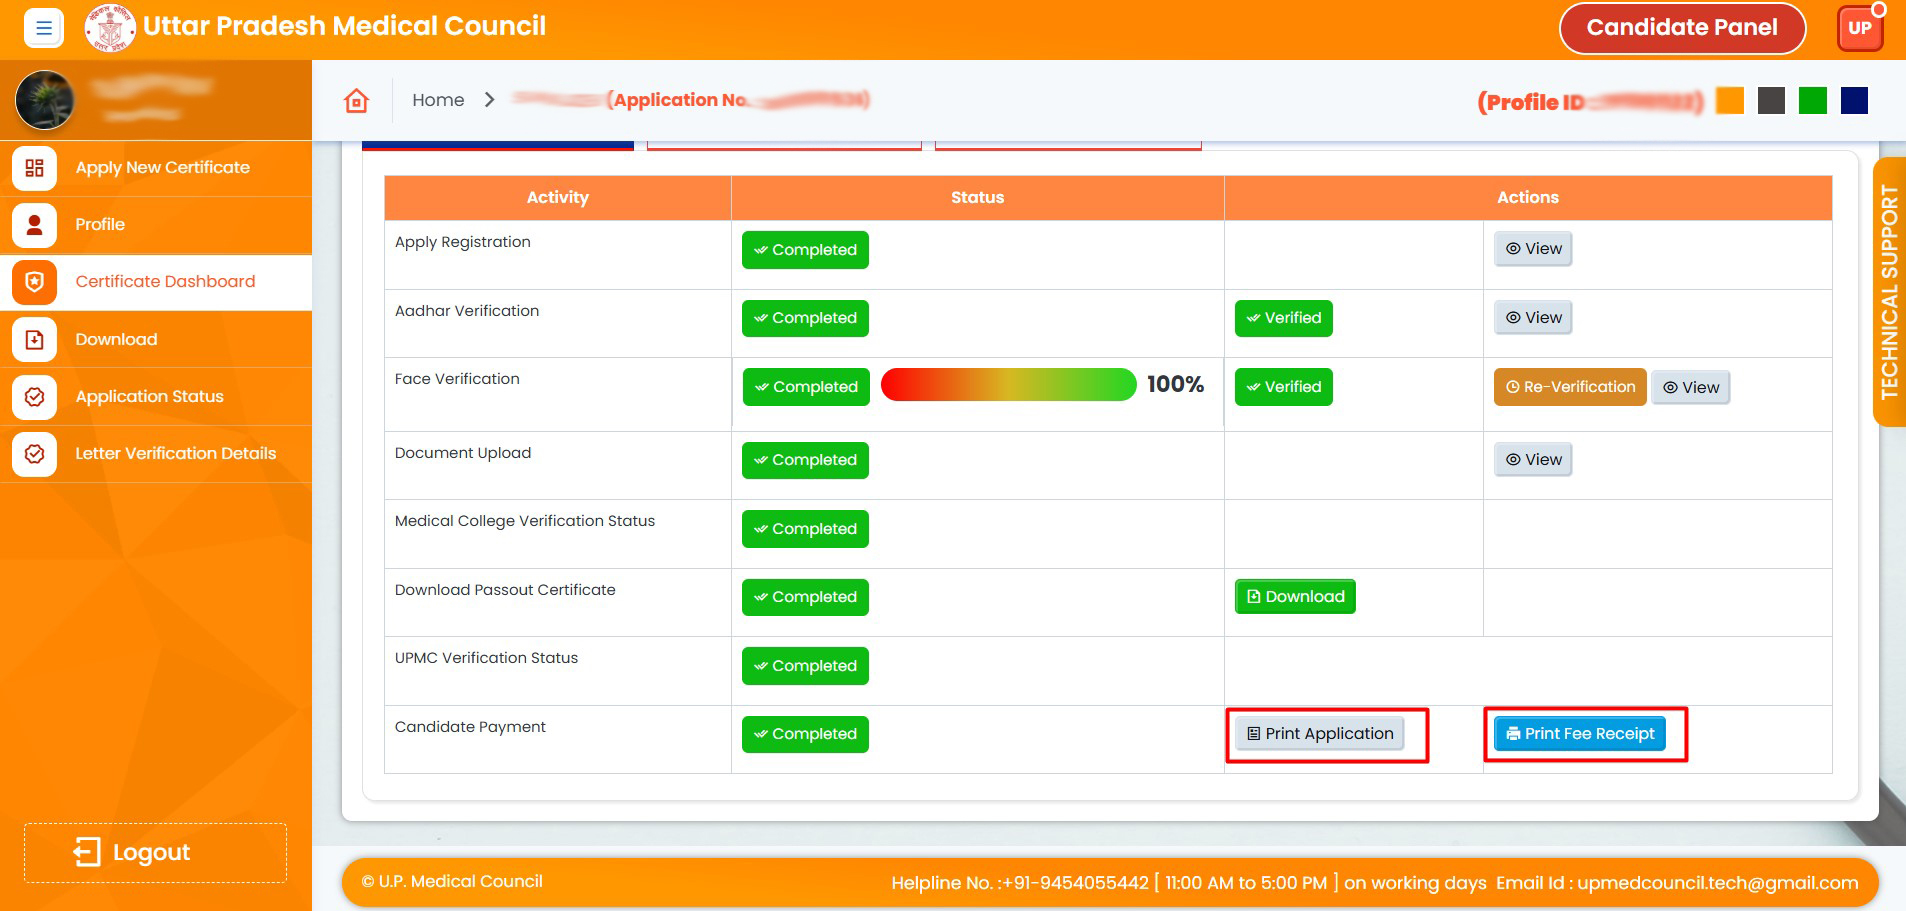Select the navy blue theme color swatch
This screenshot has width=1906, height=911.
(x=1854, y=101)
